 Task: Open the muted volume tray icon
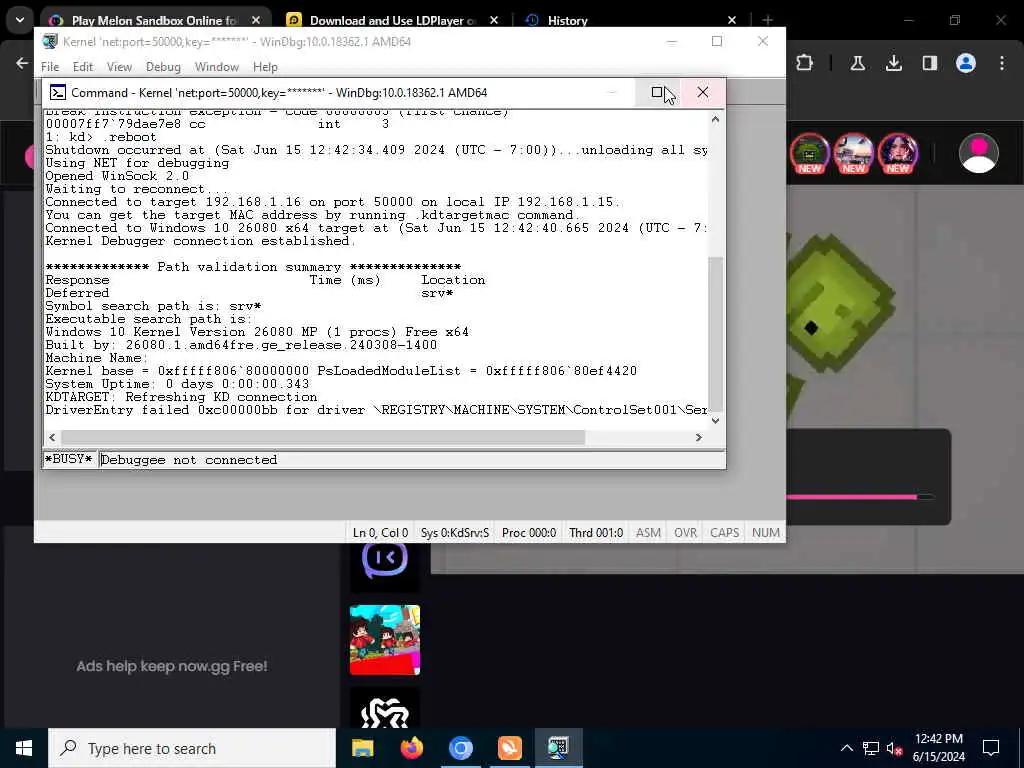(x=894, y=748)
